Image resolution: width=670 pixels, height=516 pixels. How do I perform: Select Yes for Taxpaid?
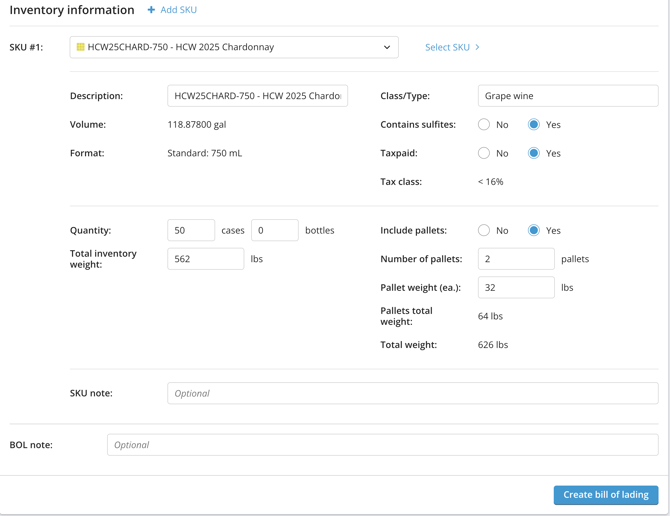pyautogui.click(x=534, y=153)
